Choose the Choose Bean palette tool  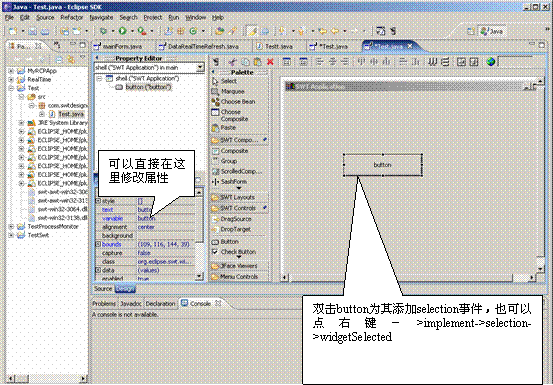click(x=233, y=102)
